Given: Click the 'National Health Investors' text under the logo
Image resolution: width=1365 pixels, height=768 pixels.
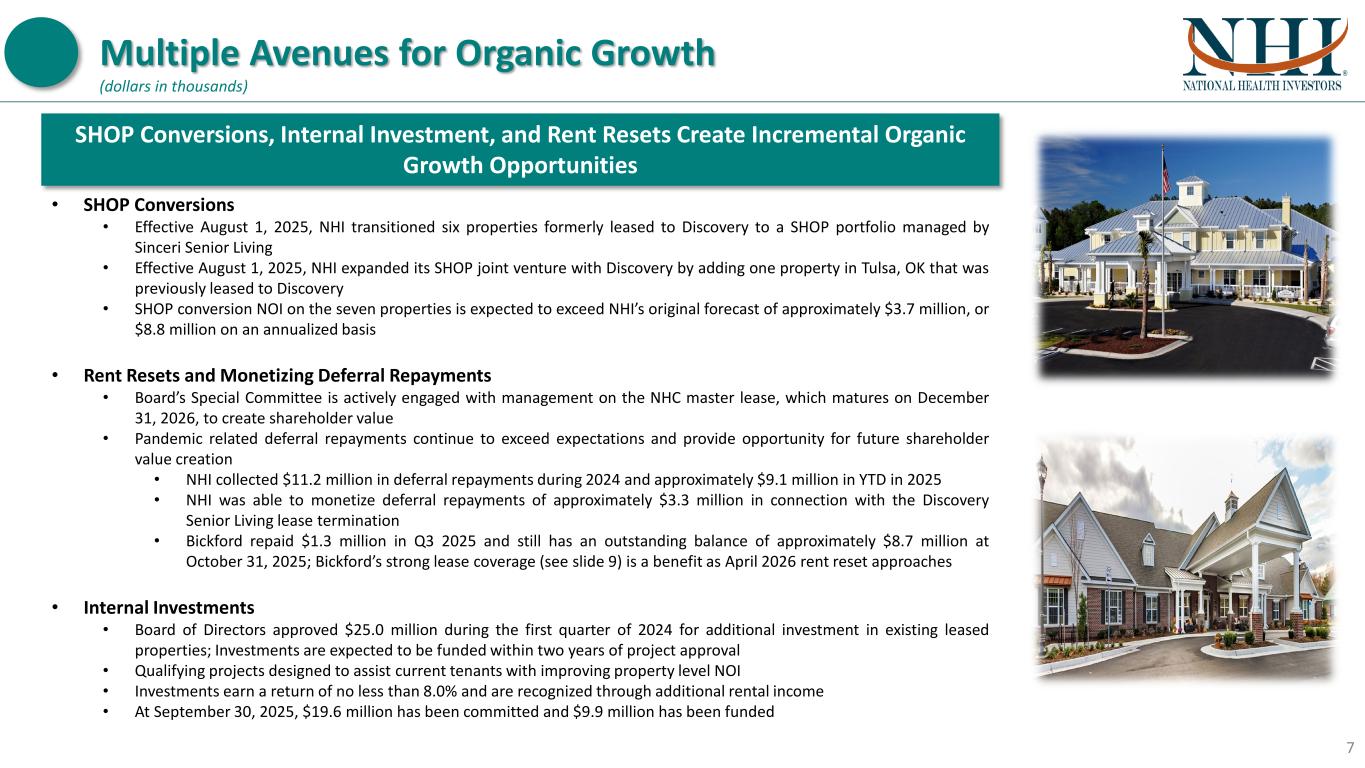Looking at the screenshot, I should coord(1263,86).
